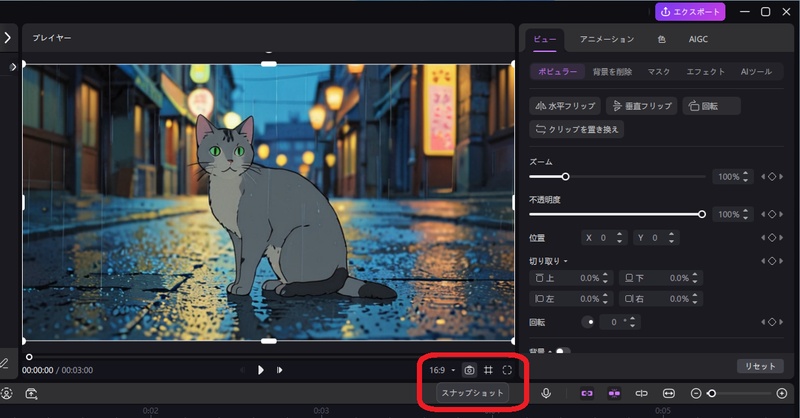Enter fullscreen preview in the player
This screenshot has height=418, width=800.
click(507, 370)
